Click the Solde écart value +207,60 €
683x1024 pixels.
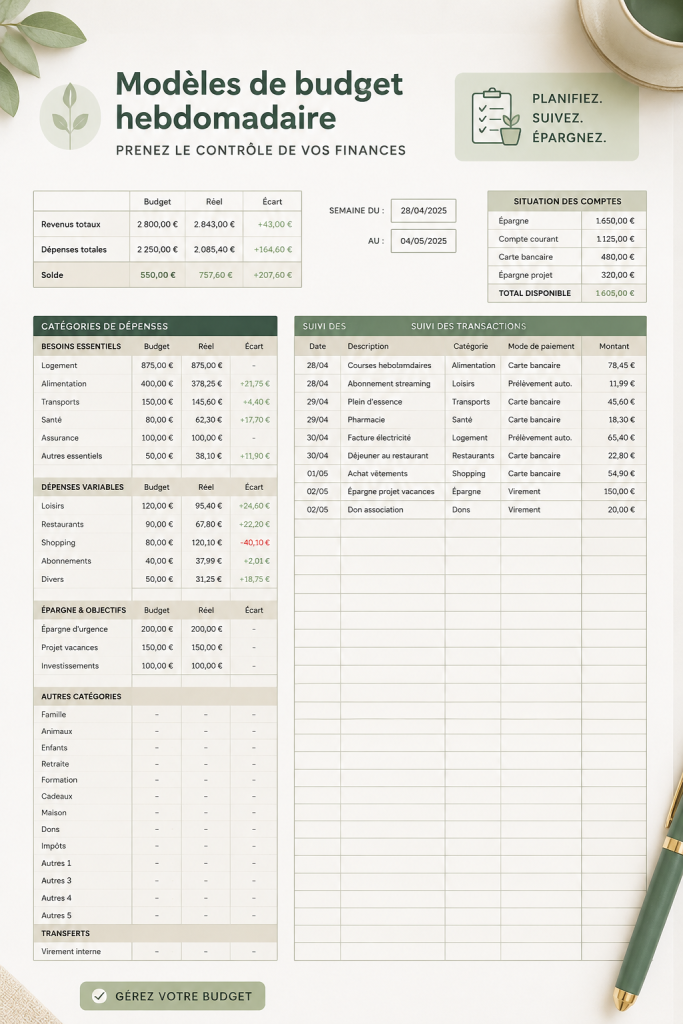(272, 275)
